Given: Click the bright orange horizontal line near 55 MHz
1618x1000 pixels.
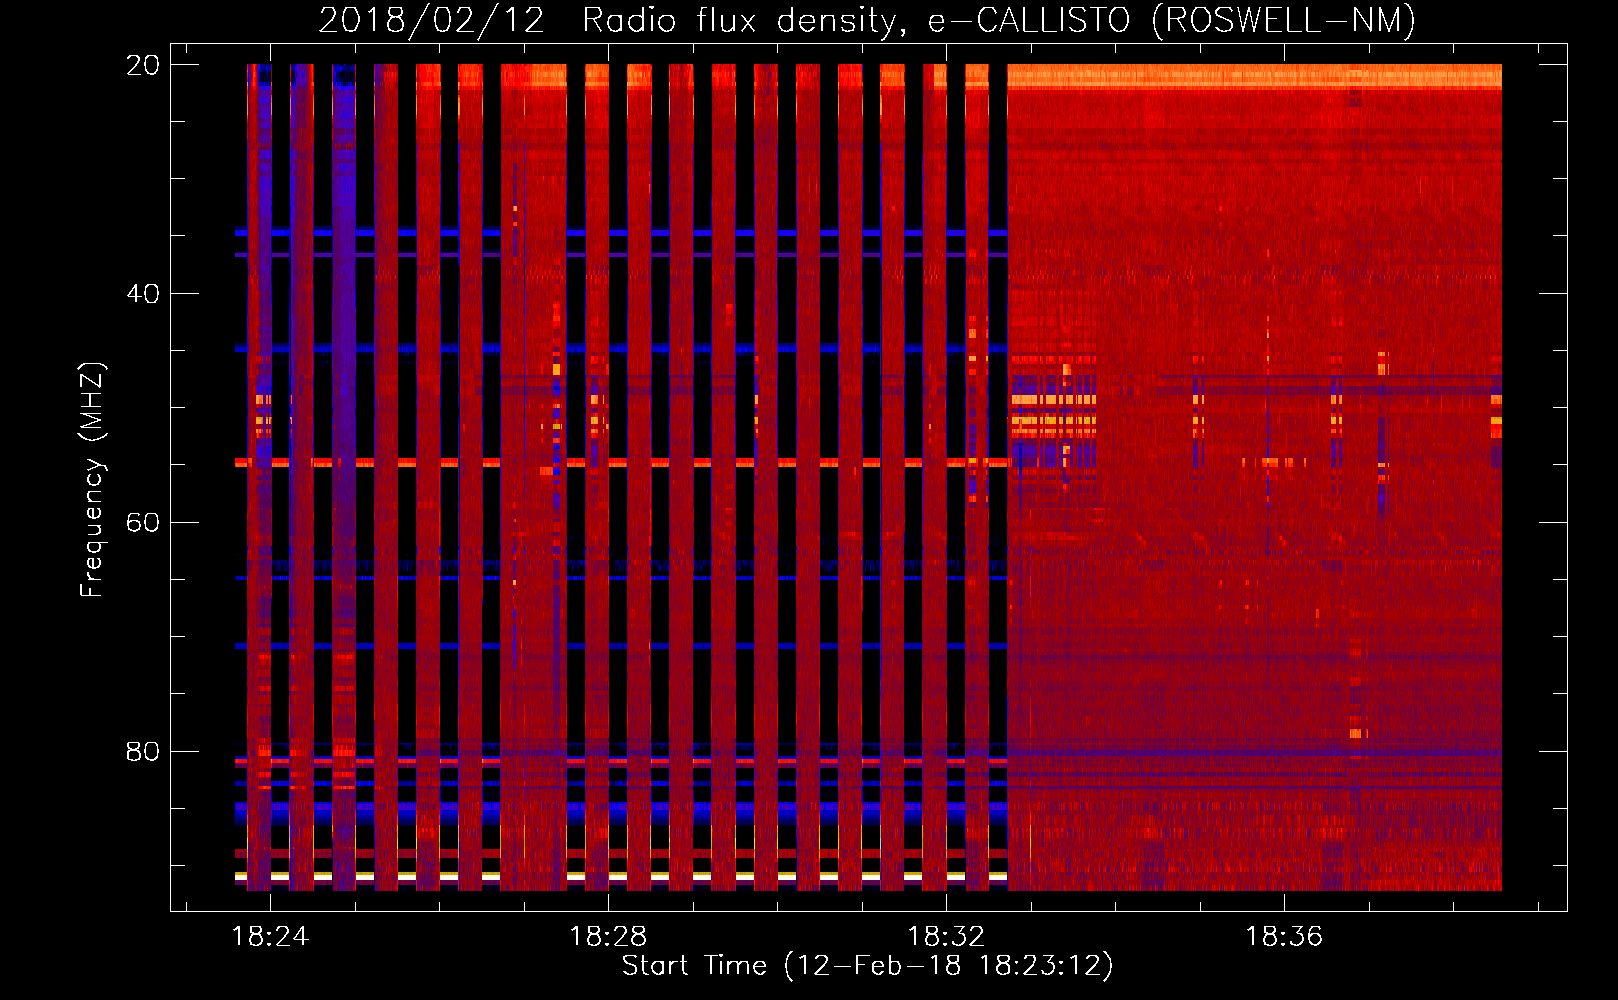Looking at the screenshot, I should coord(620,463).
